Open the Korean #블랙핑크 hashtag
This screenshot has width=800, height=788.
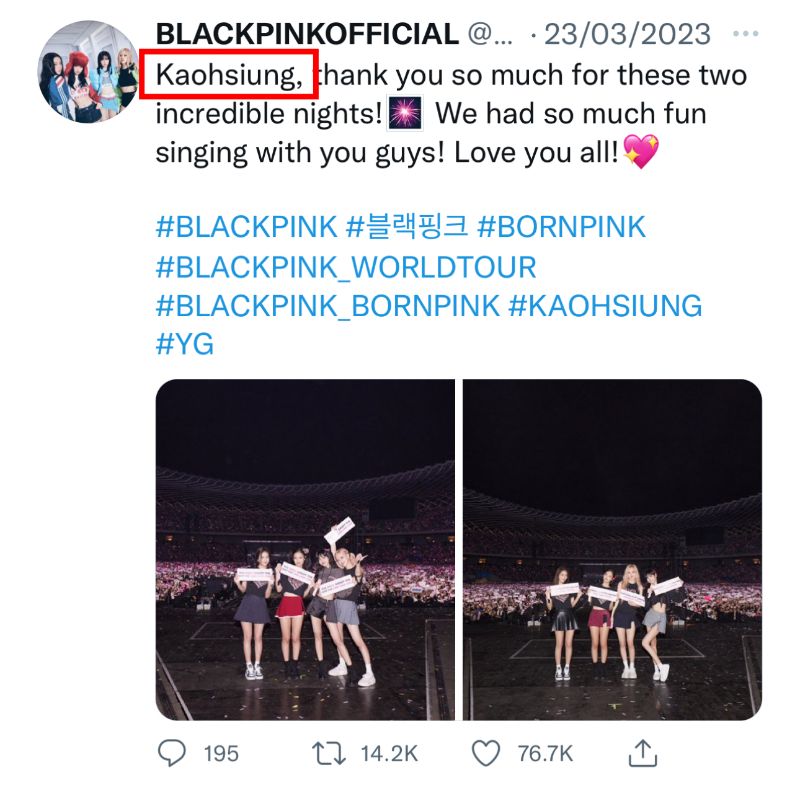pos(407,227)
